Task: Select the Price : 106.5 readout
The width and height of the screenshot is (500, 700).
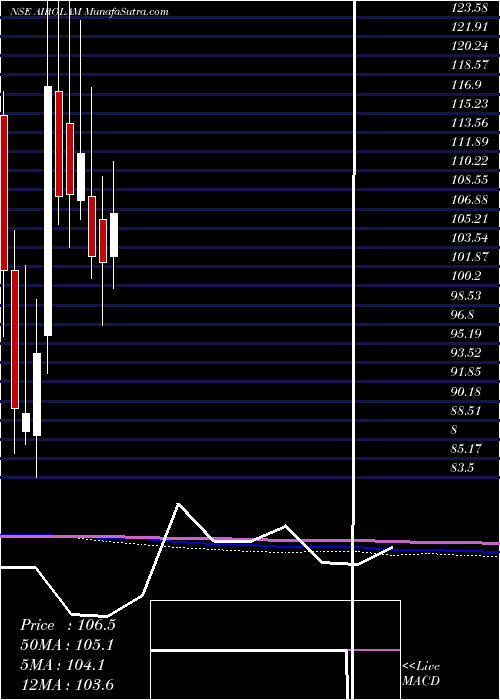Action: (x=68, y=625)
